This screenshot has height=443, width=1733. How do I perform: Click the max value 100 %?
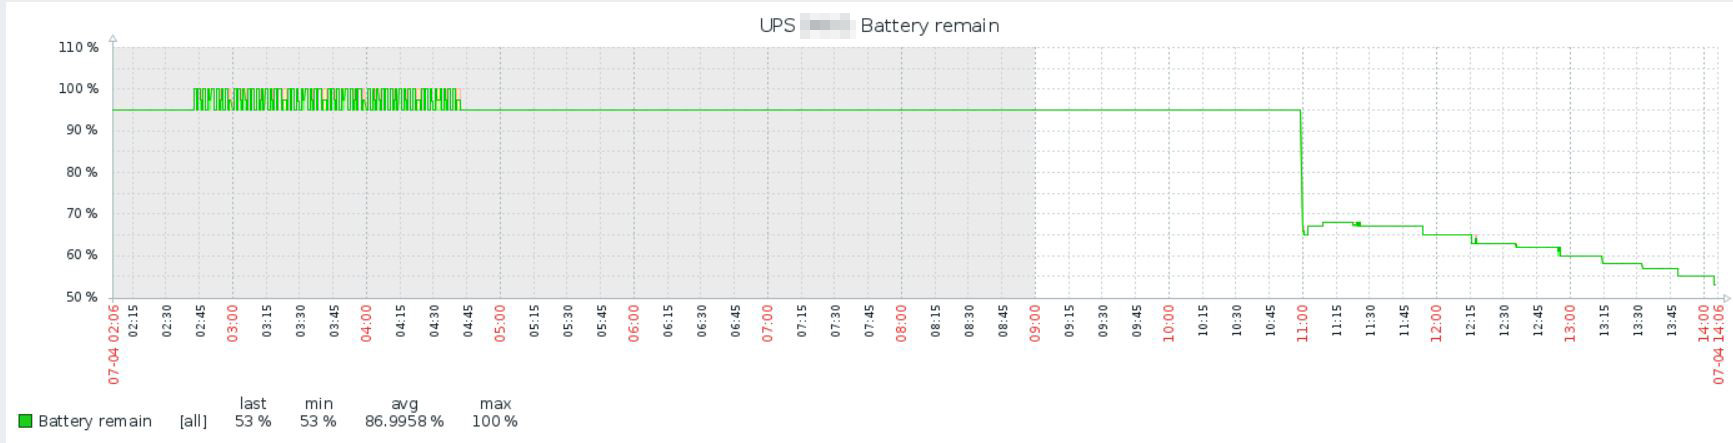click(x=495, y=421)
